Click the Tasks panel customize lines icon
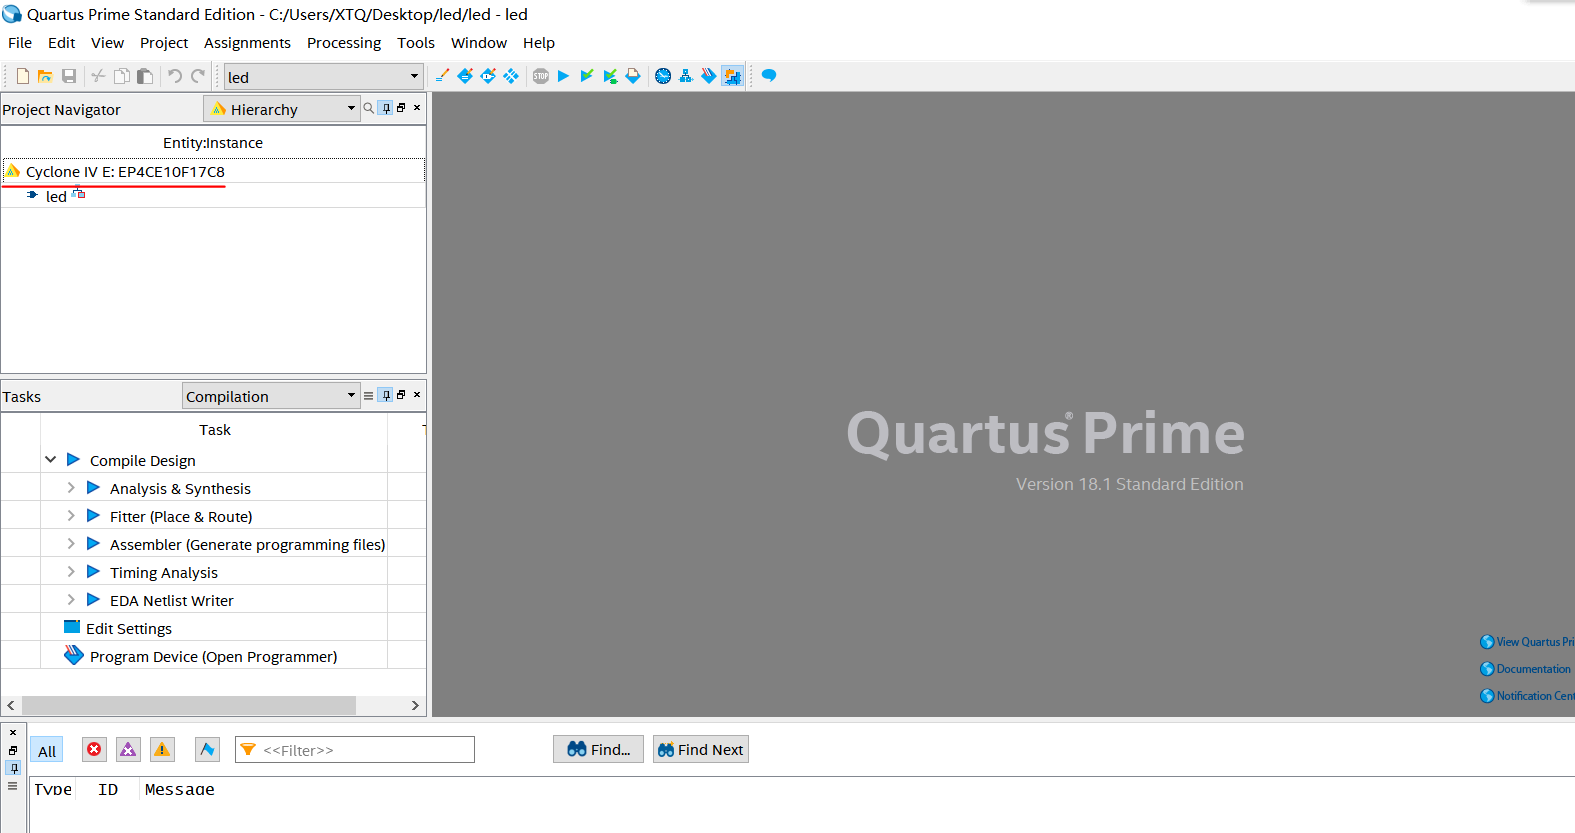The width and height of the screenshot is (1575, 833). coord(369,396)
